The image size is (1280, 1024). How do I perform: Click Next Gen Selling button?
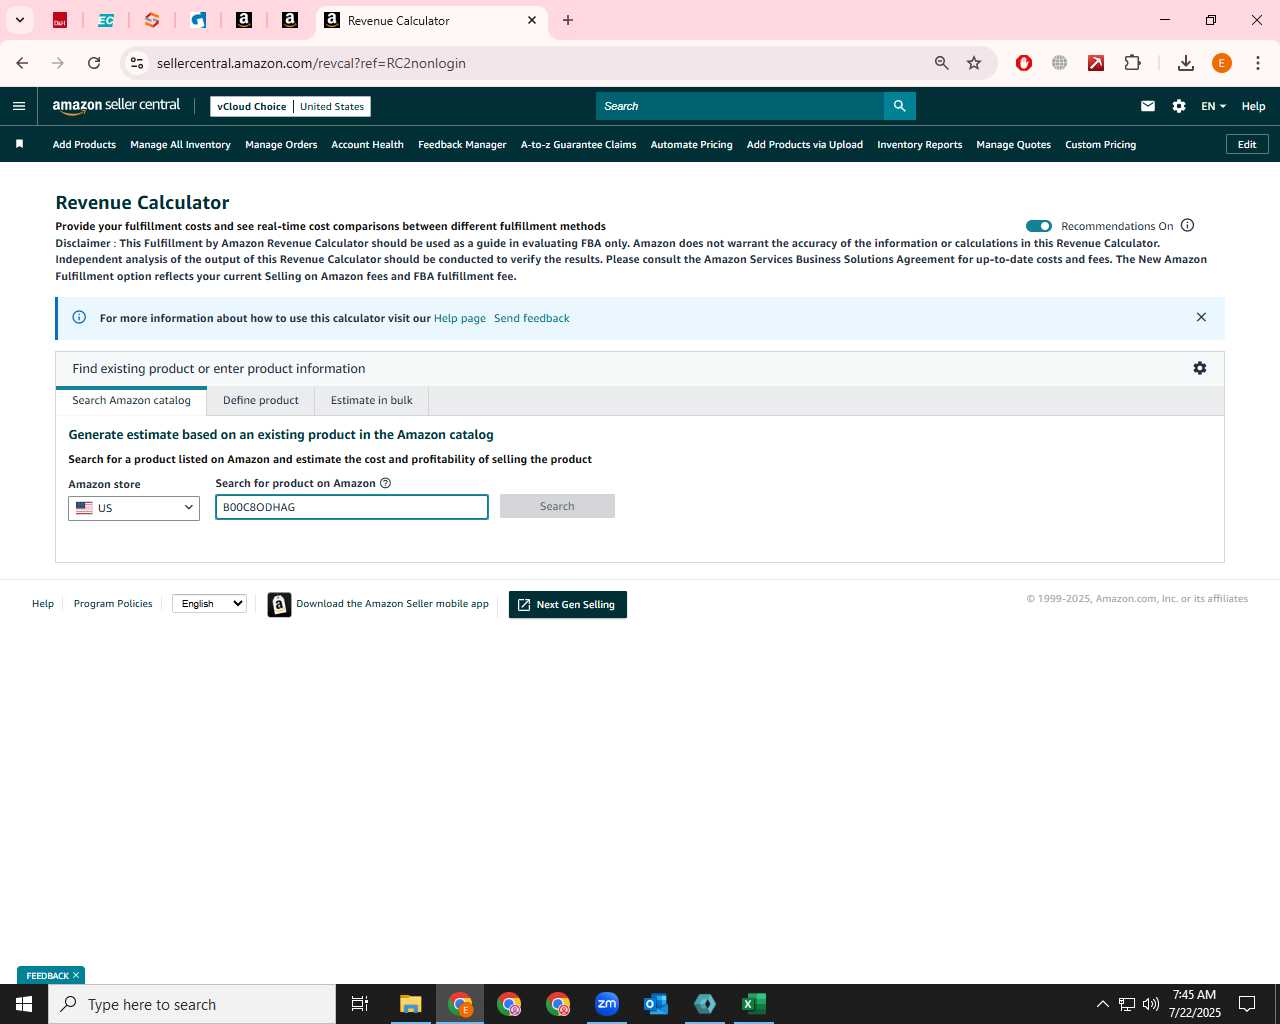coord(568,604)
